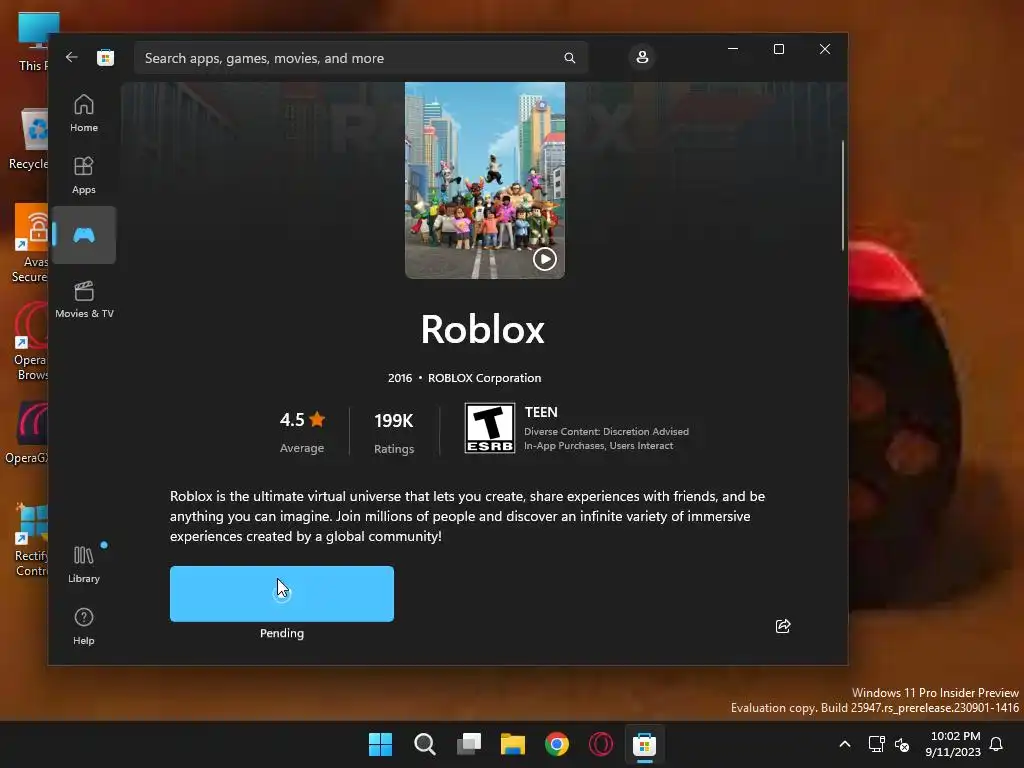Viewport: 1024px width, 768px height.
Task: Click the Microsoft Store logo icon
Action: [106, 57]
